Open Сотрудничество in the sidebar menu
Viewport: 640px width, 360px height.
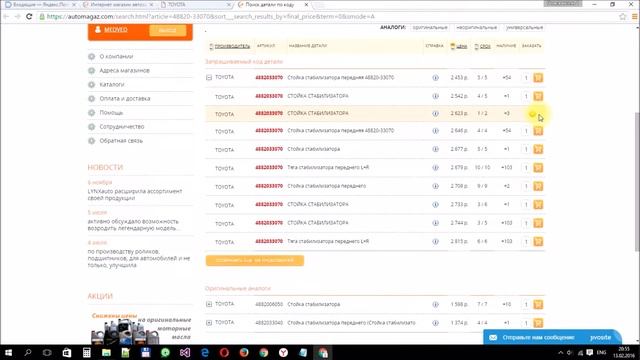(122, 127)
